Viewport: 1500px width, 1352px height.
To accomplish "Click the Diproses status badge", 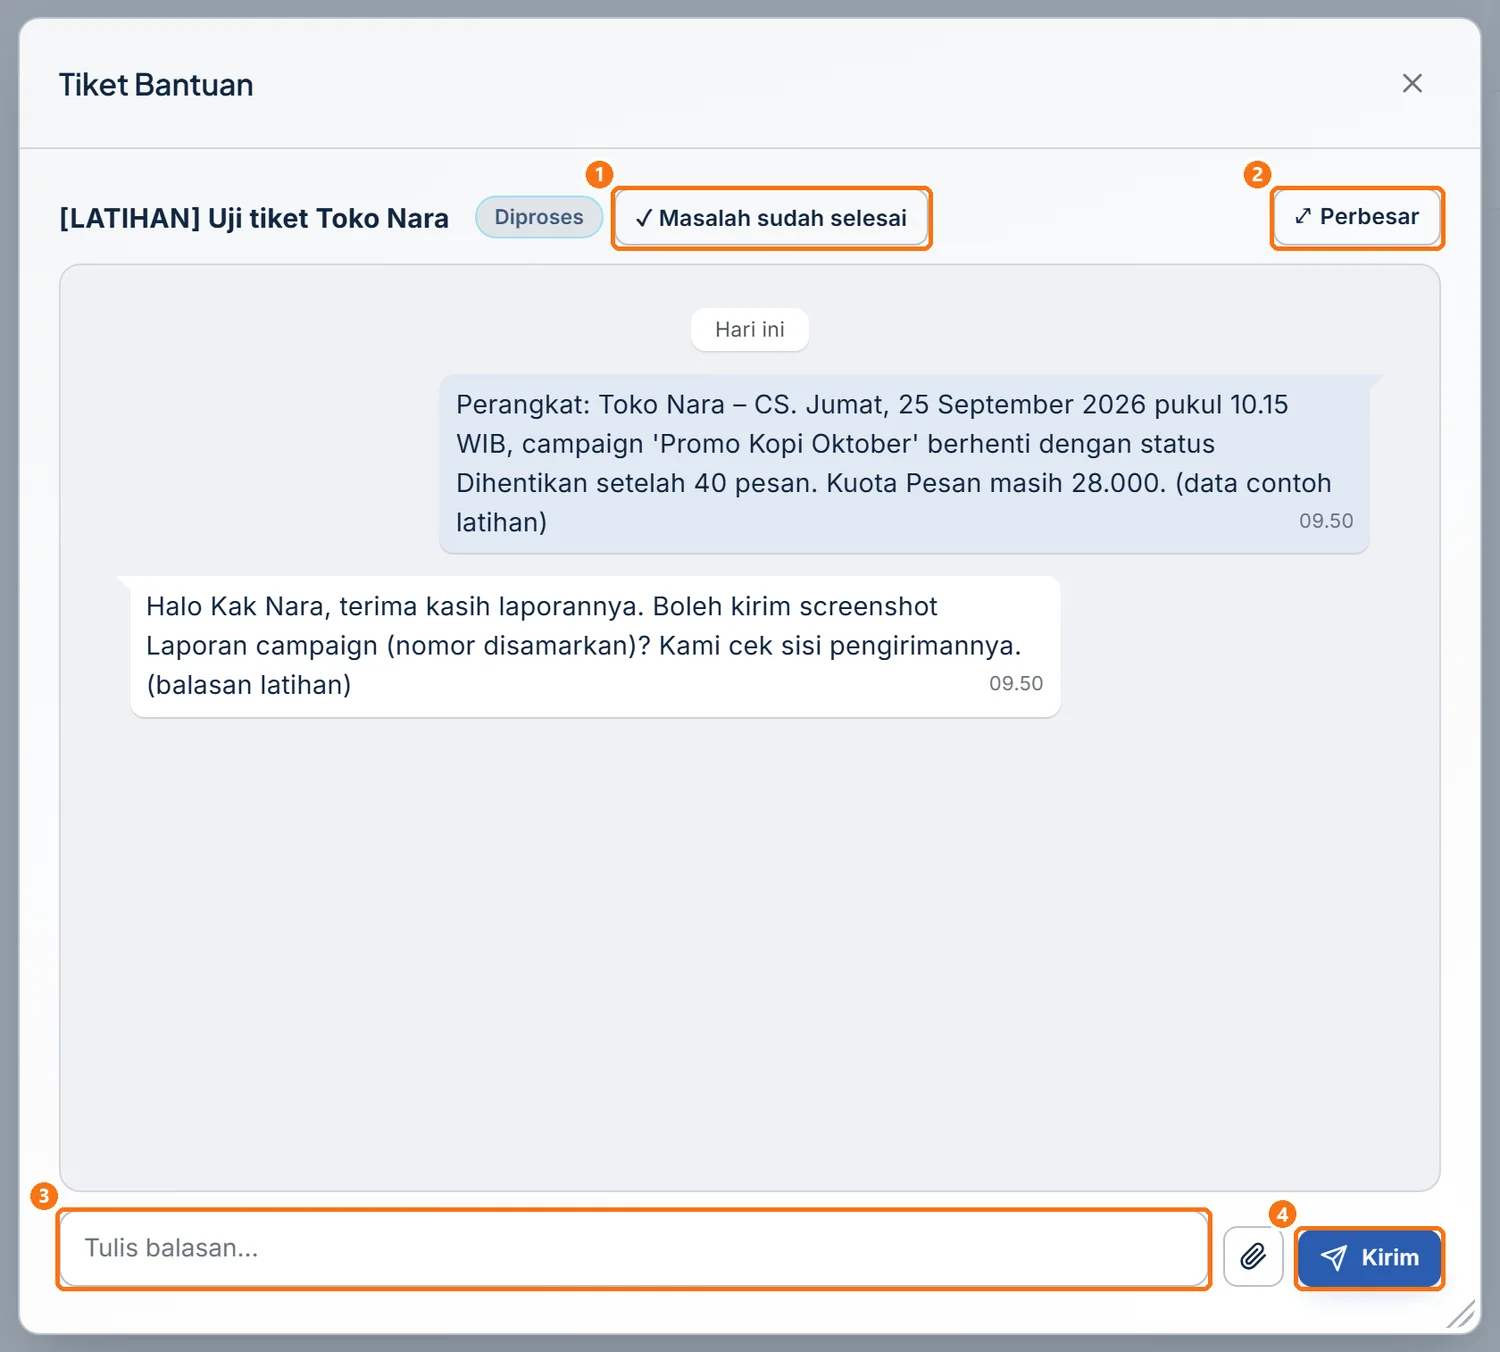I will 539,217.
